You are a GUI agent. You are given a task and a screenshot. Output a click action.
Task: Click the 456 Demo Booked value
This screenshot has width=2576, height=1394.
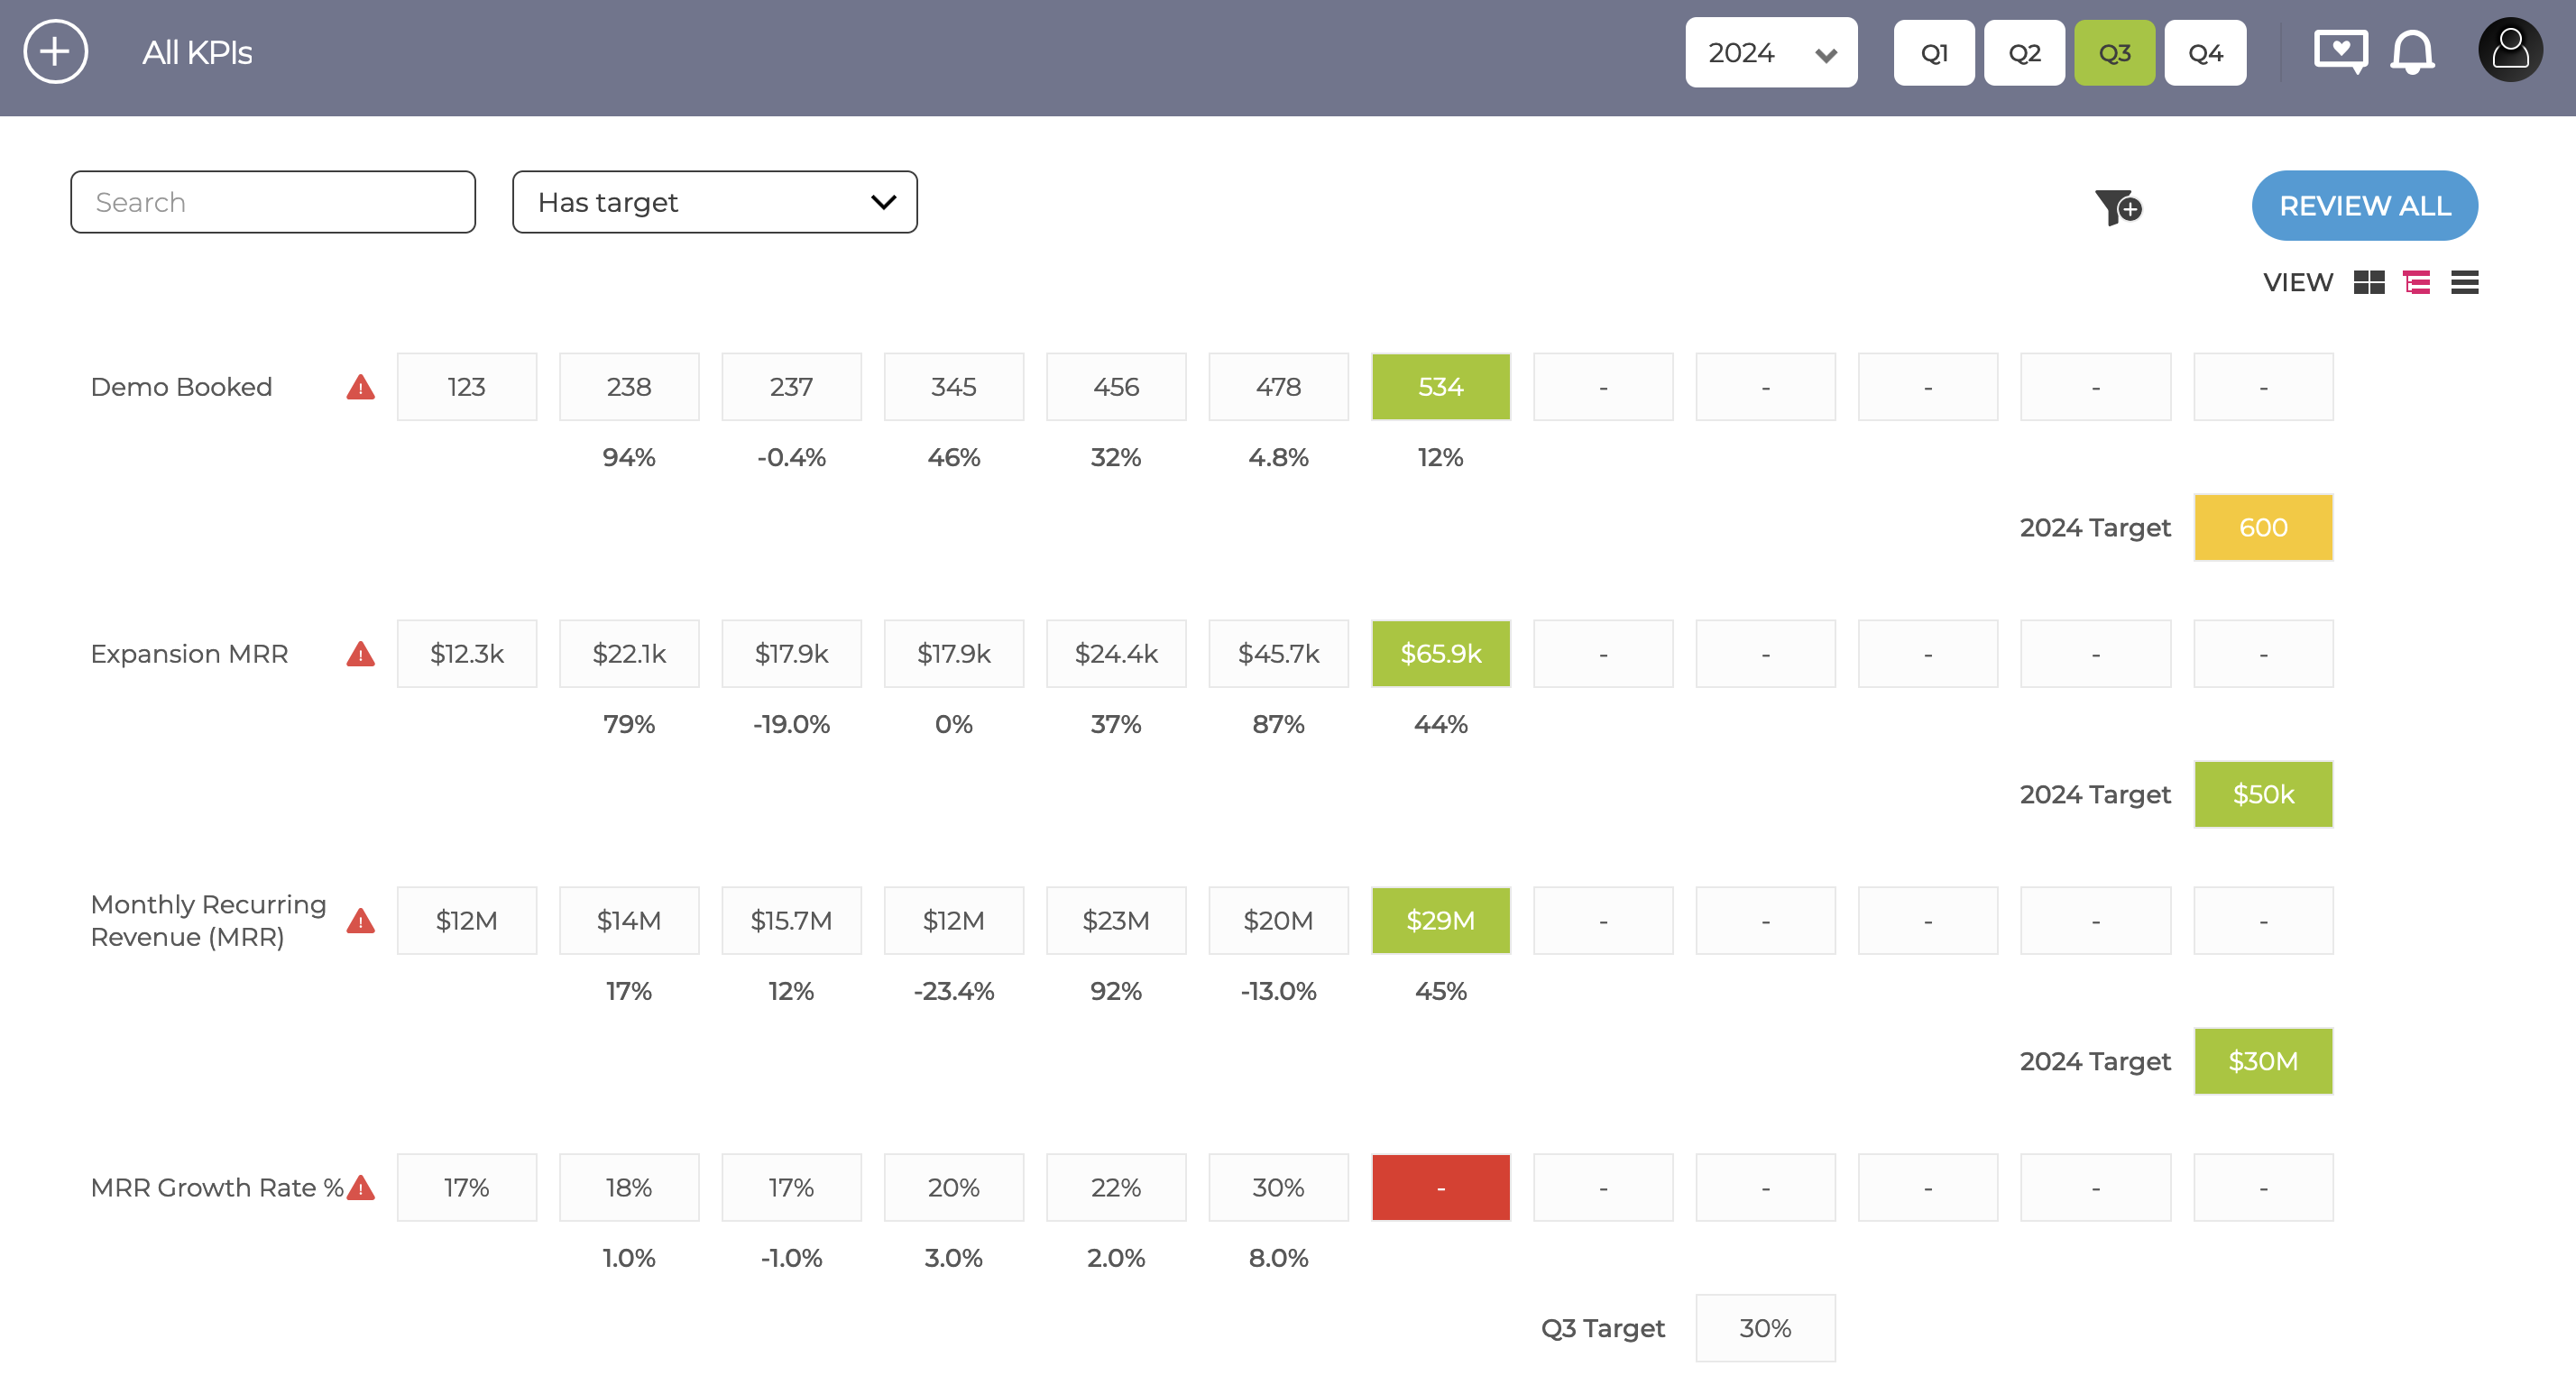1116,387
